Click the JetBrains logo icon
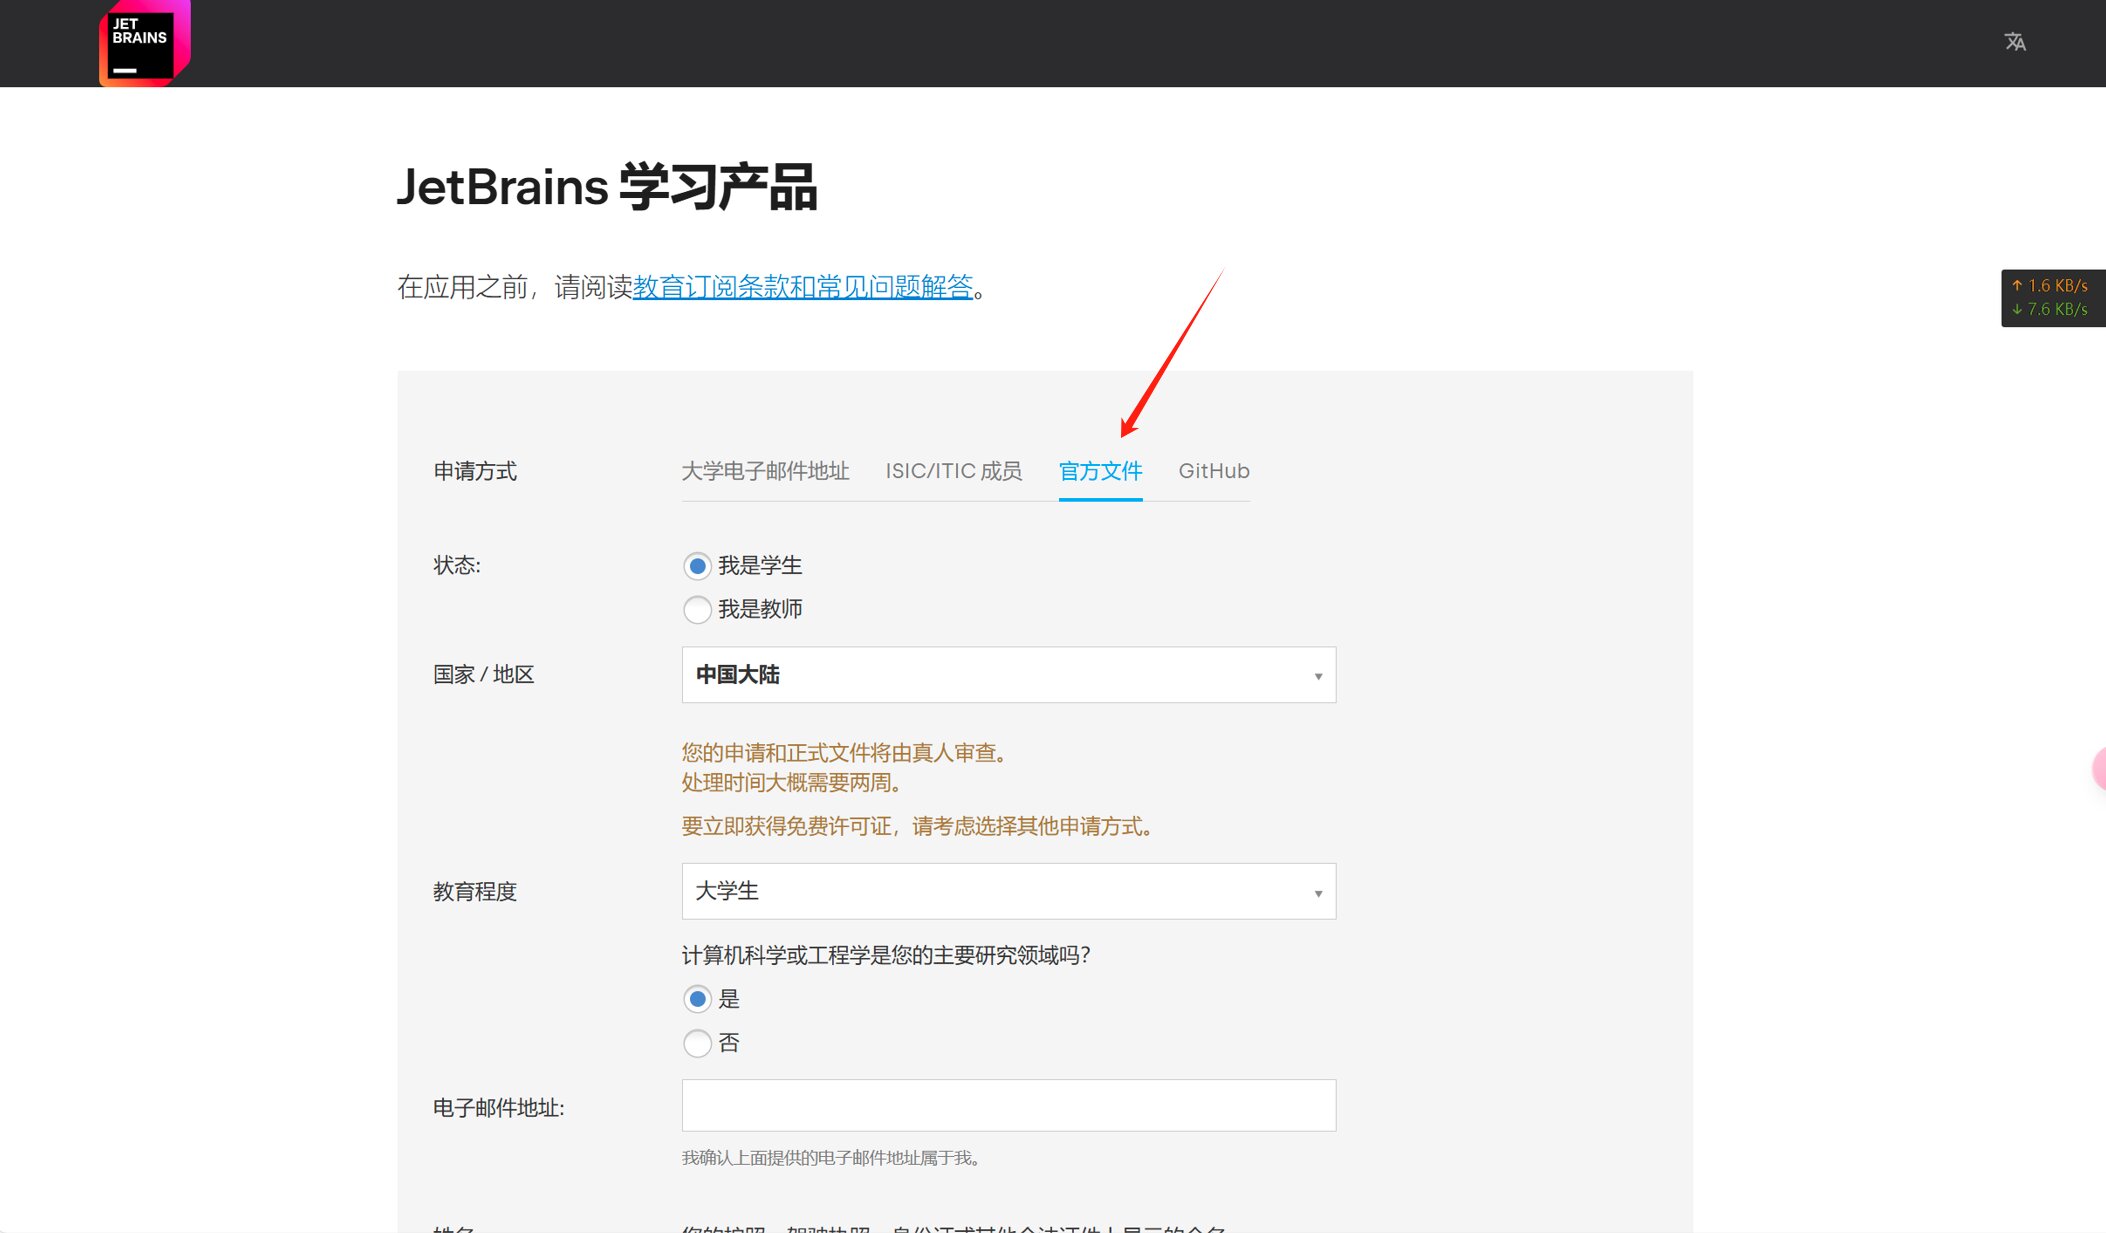 pyautogui.click(x=144, y=43)
